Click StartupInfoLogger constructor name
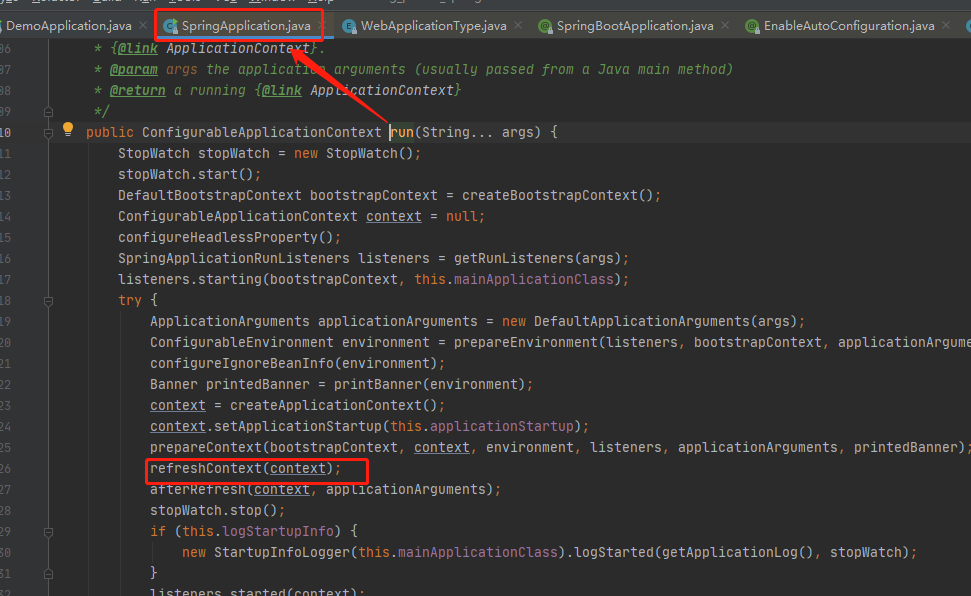 click(x=282, y=553)
